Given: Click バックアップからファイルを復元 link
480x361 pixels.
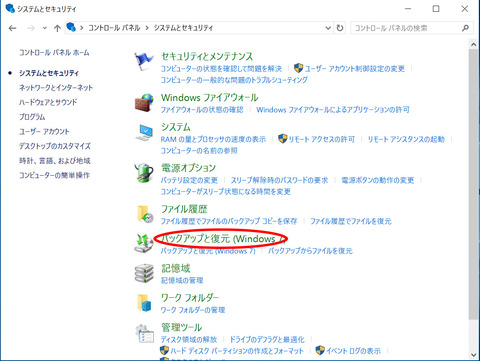Looking at the screenshot, I should point(310,251).
